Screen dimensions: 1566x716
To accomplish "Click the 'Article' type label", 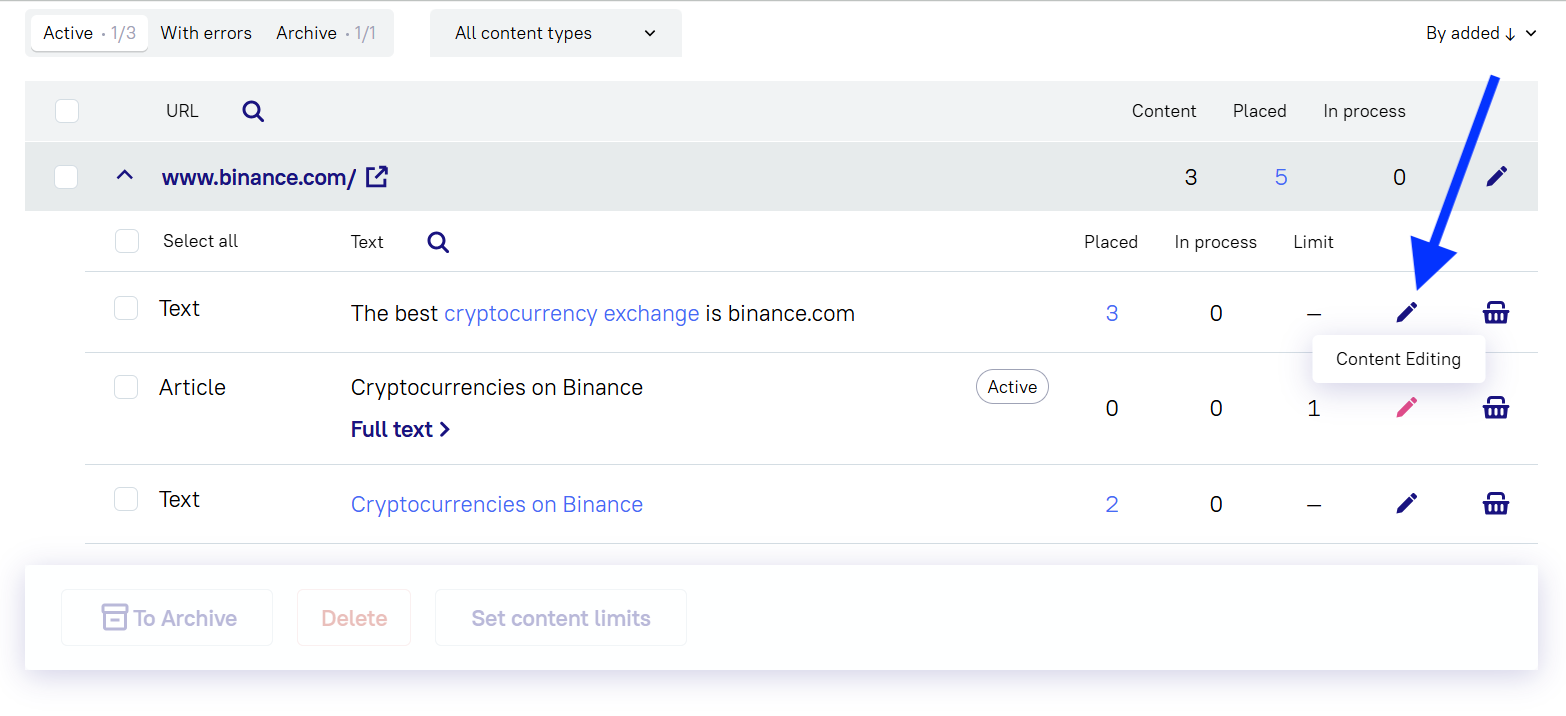I will 192,387.
